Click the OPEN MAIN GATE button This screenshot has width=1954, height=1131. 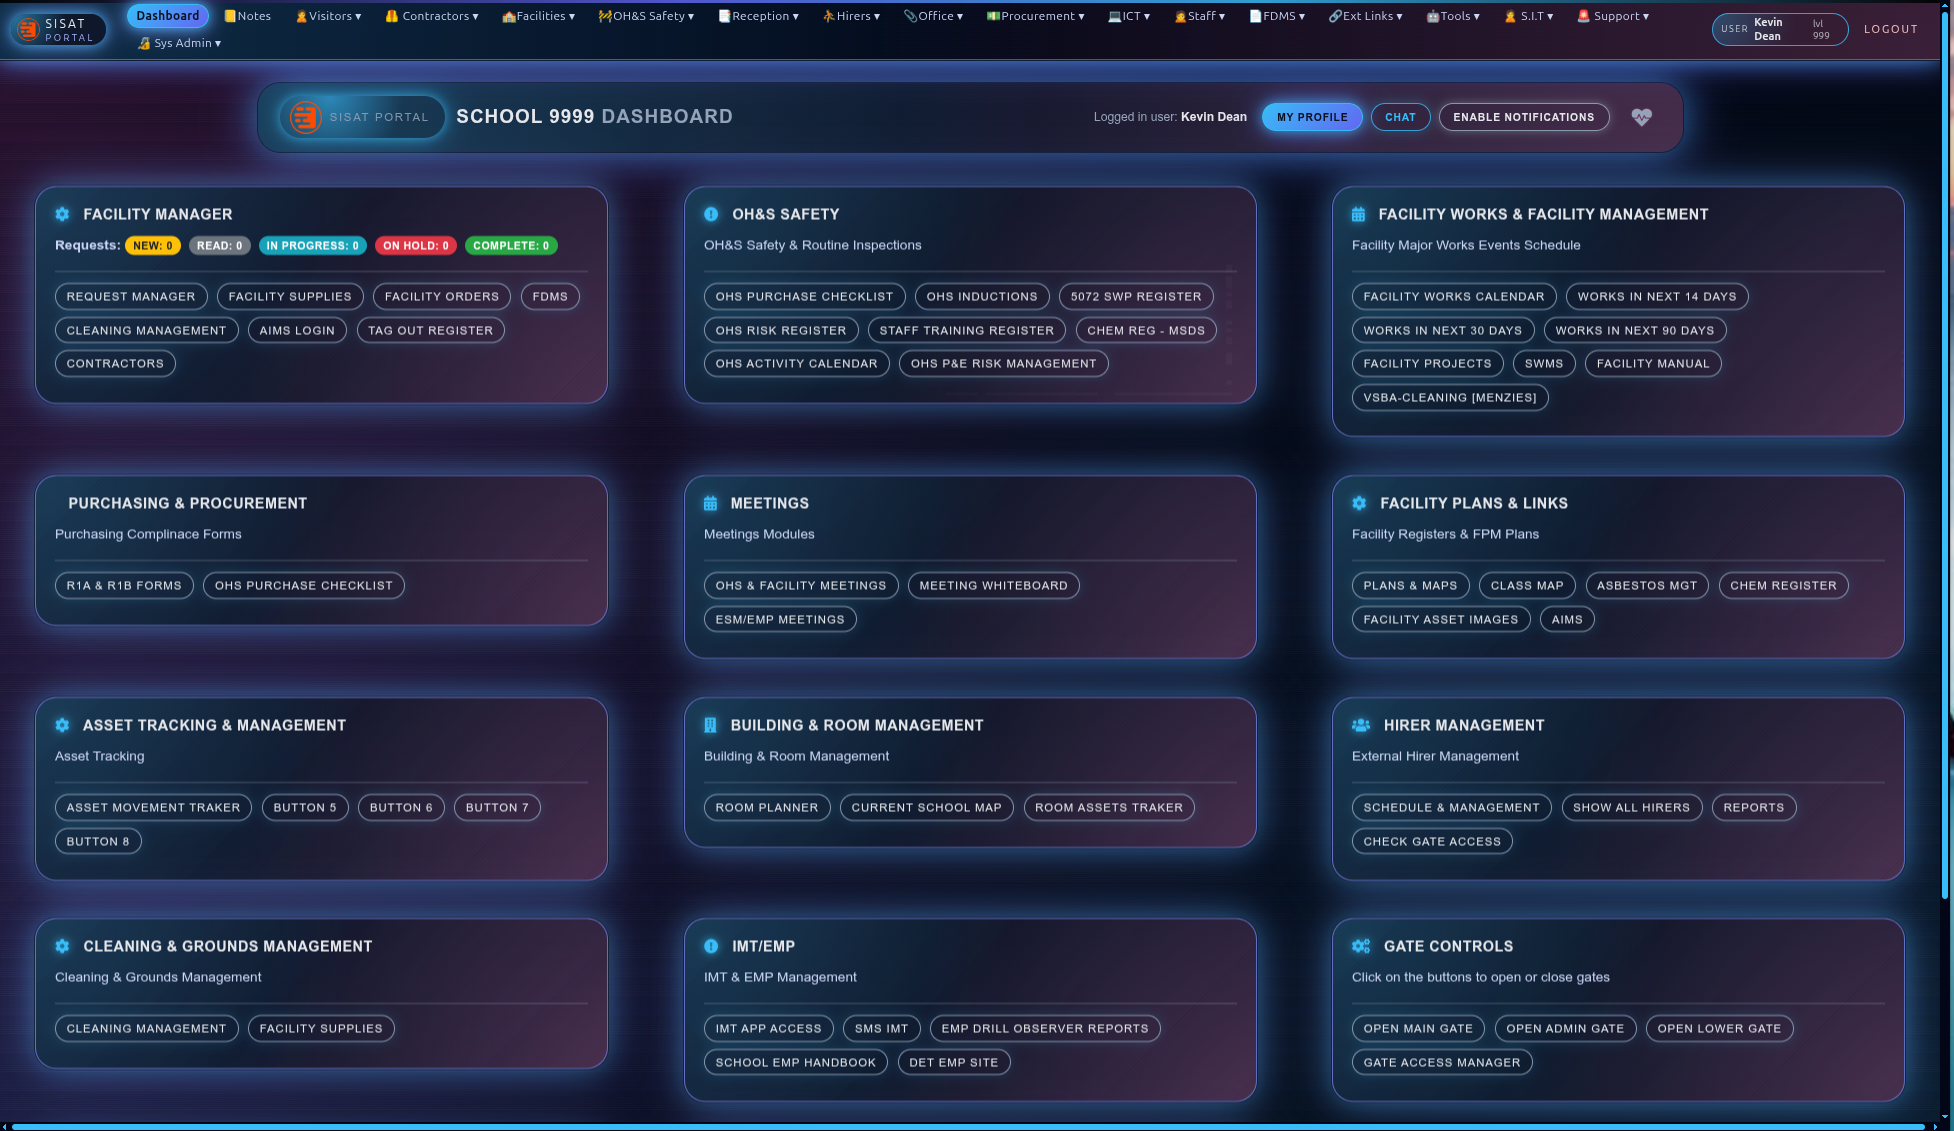(x=1418, y=1028)
